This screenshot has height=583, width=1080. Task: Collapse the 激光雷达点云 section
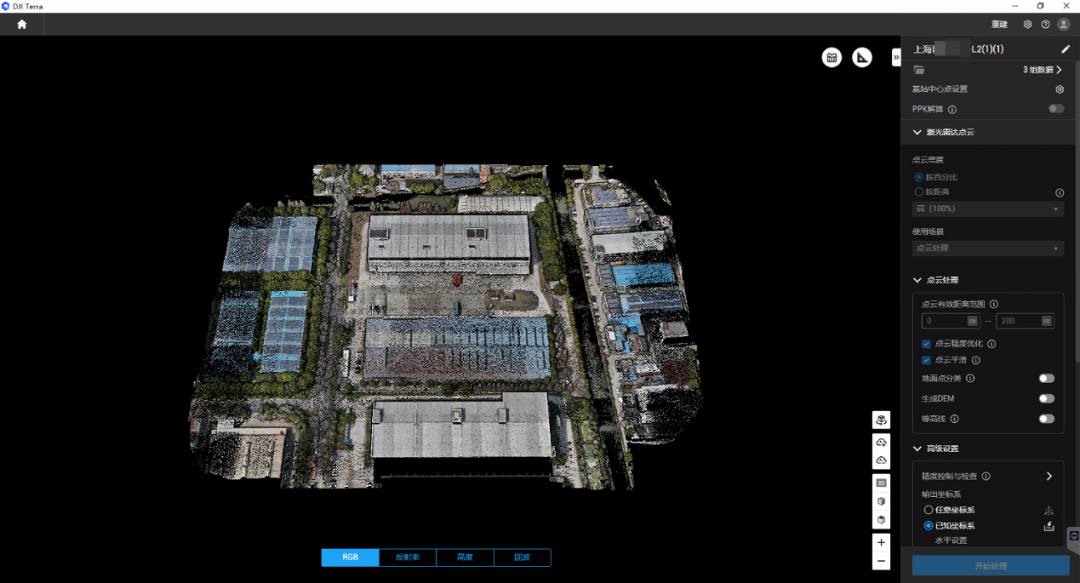click(x=917, y=132)
